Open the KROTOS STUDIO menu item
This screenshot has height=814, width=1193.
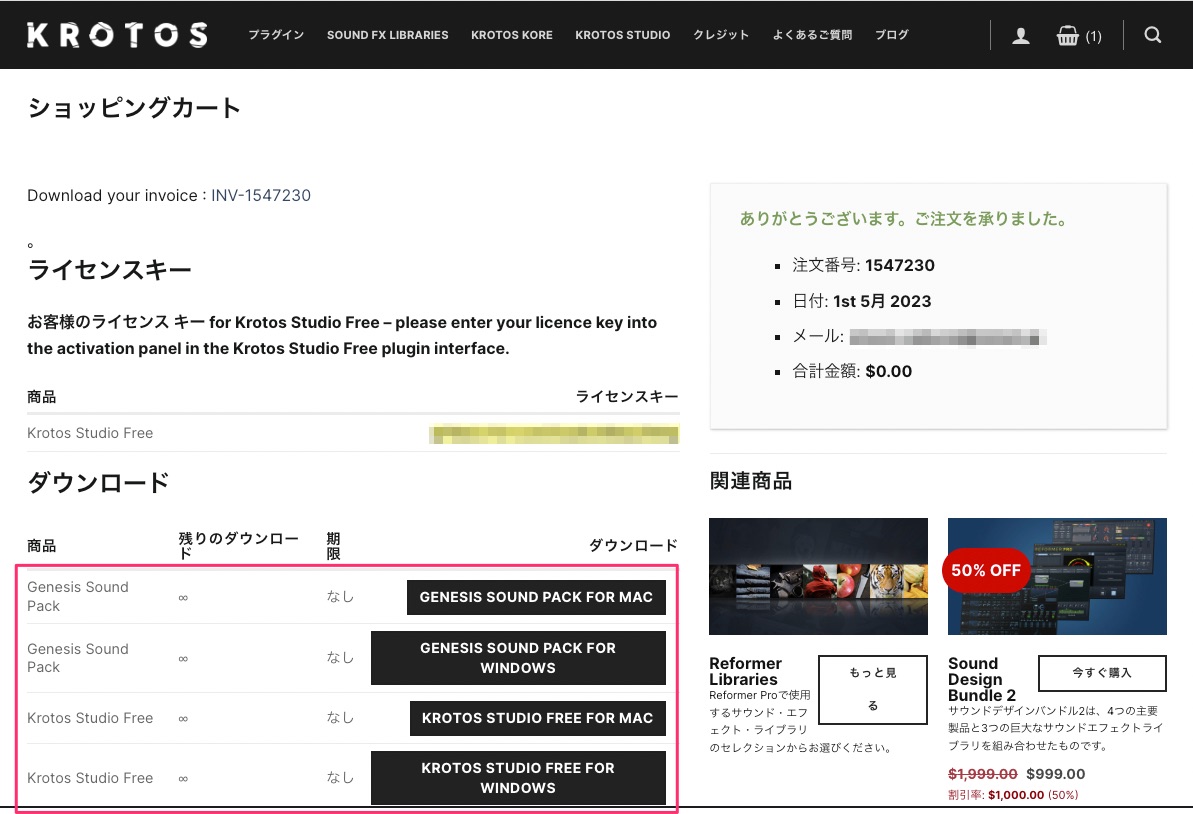coord(622,35)
